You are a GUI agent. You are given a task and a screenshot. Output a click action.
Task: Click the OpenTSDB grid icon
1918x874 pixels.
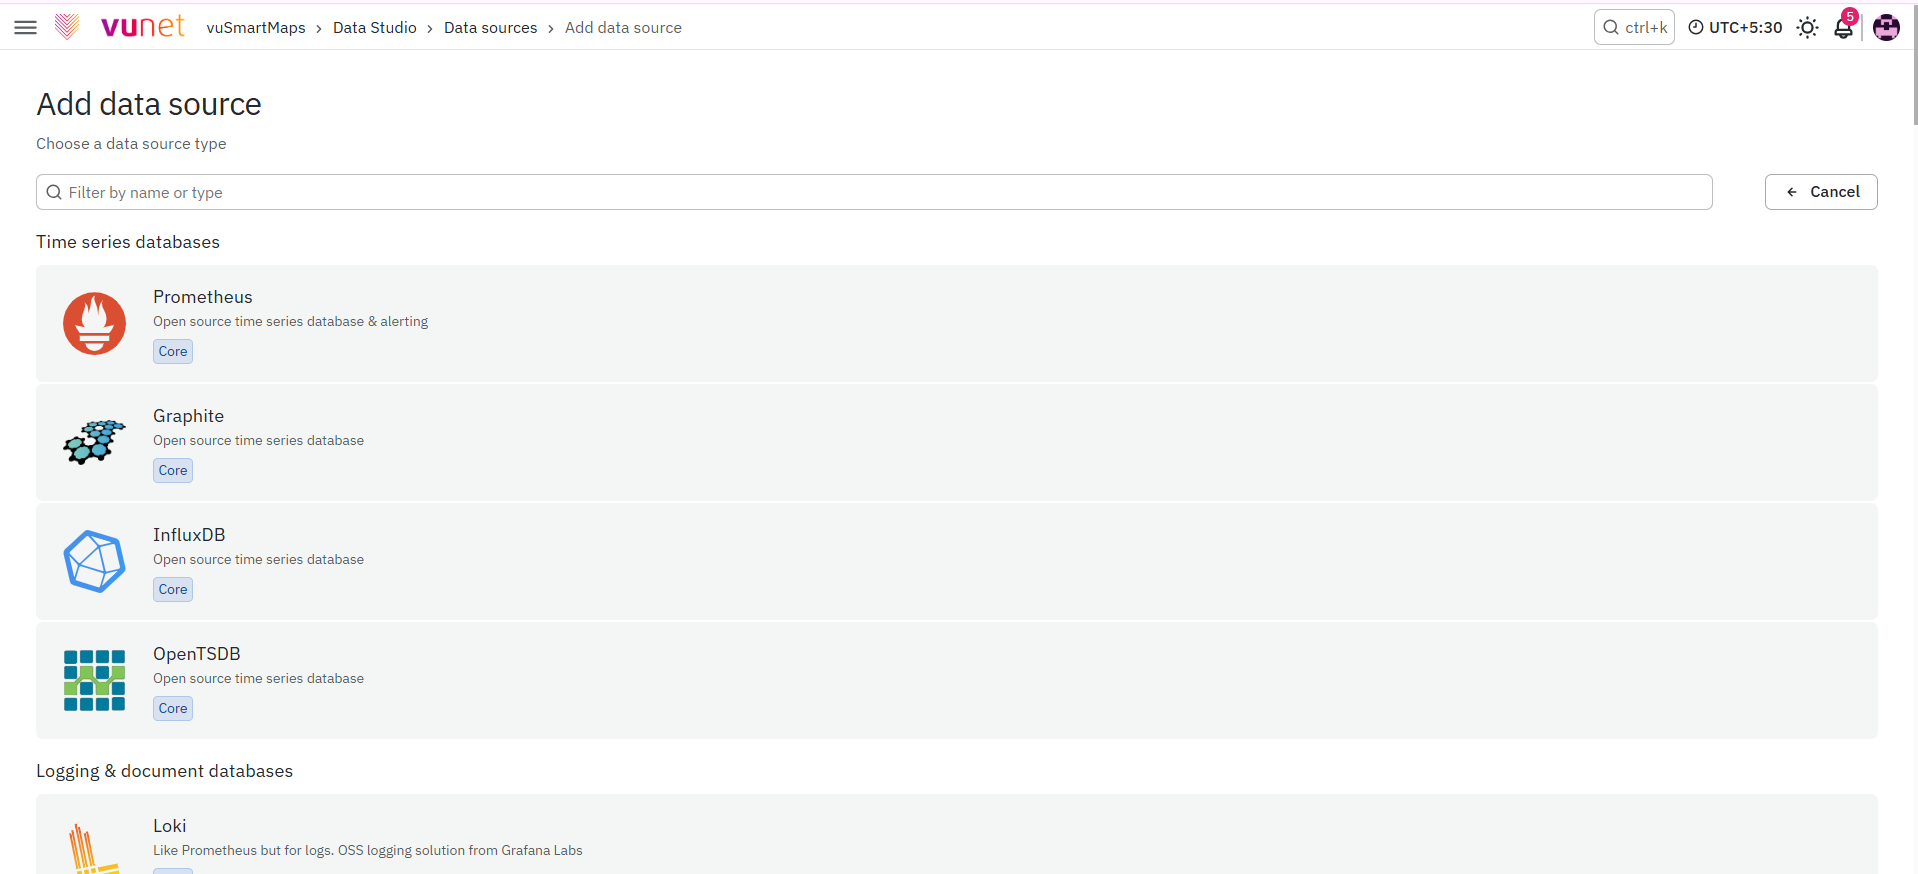coord(95,680)
